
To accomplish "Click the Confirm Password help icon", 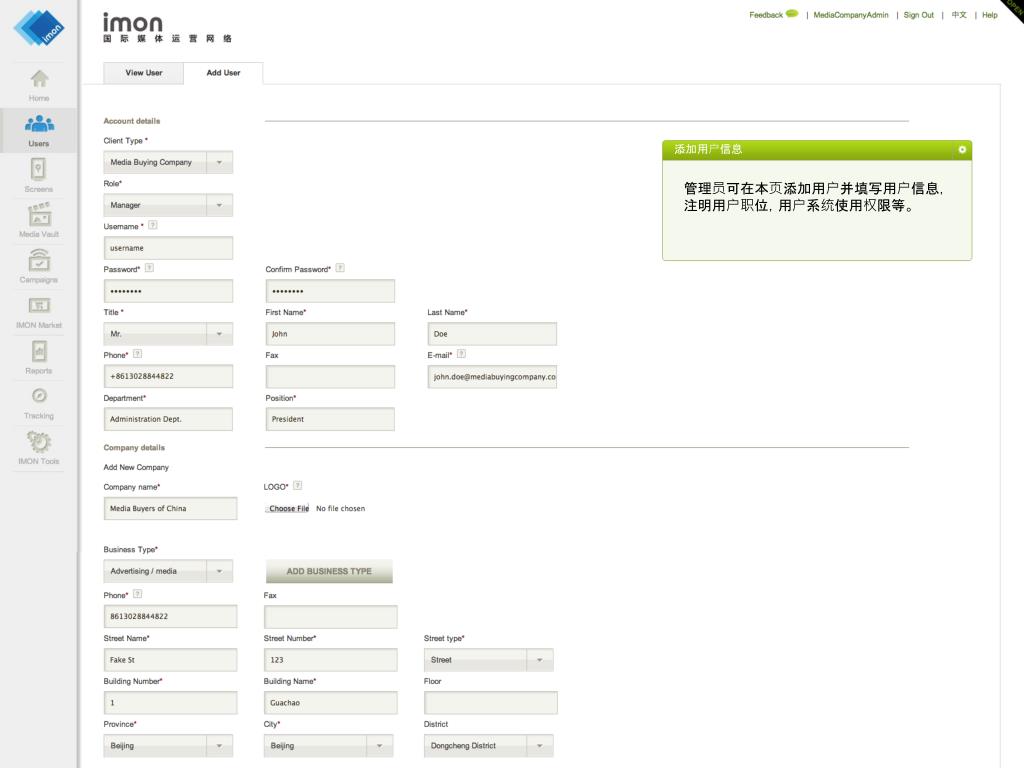I will click(x=340, y=268).
